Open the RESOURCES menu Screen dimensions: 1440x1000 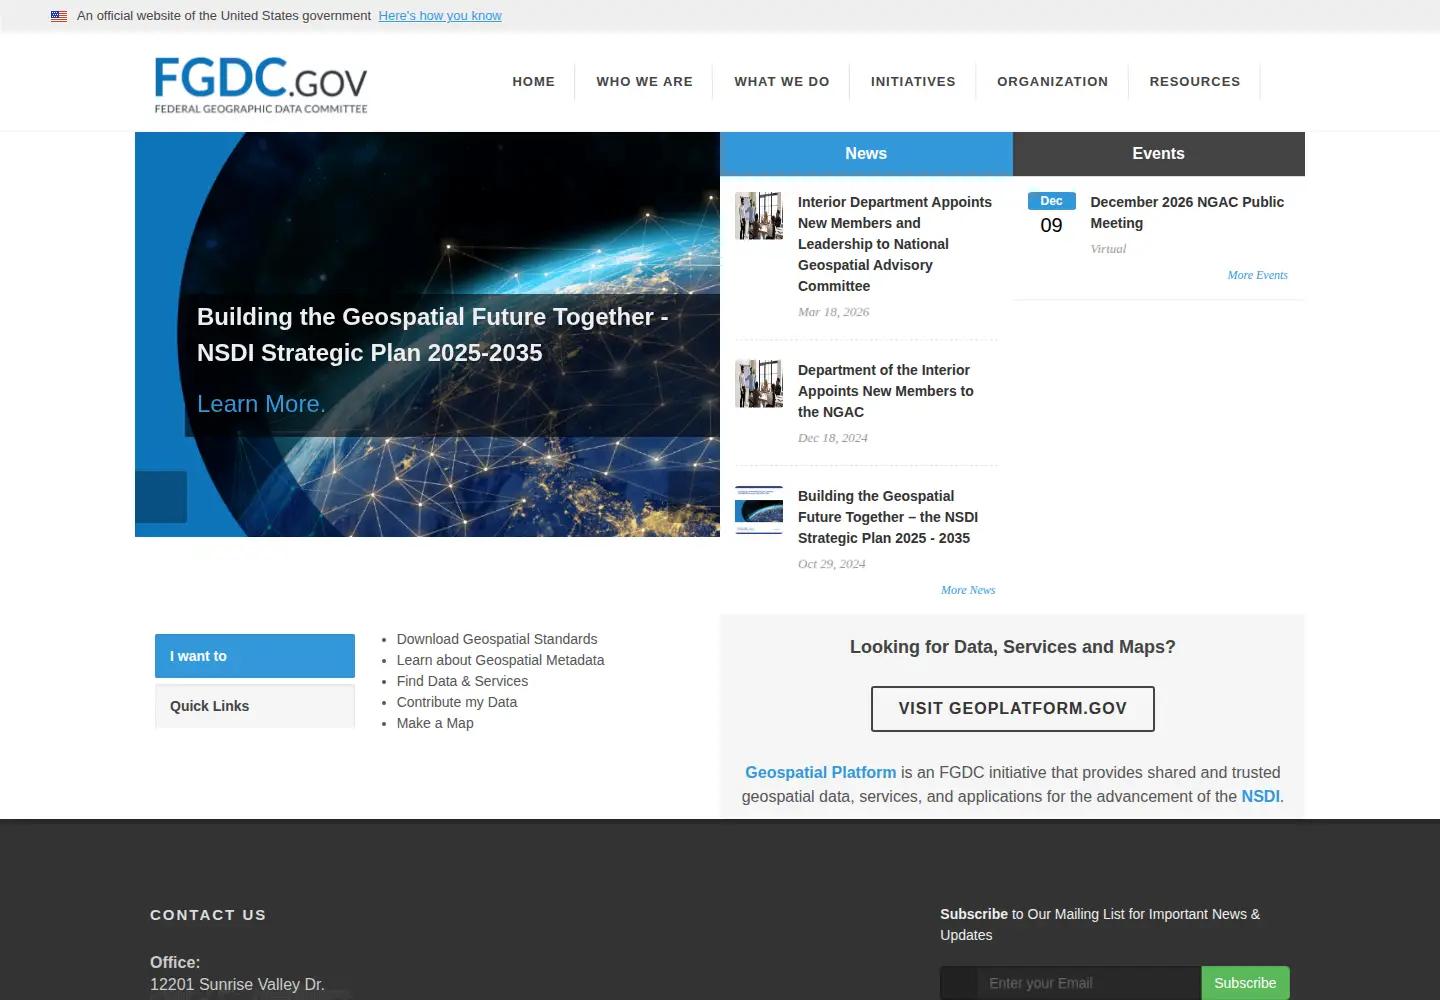(1195, 82)
